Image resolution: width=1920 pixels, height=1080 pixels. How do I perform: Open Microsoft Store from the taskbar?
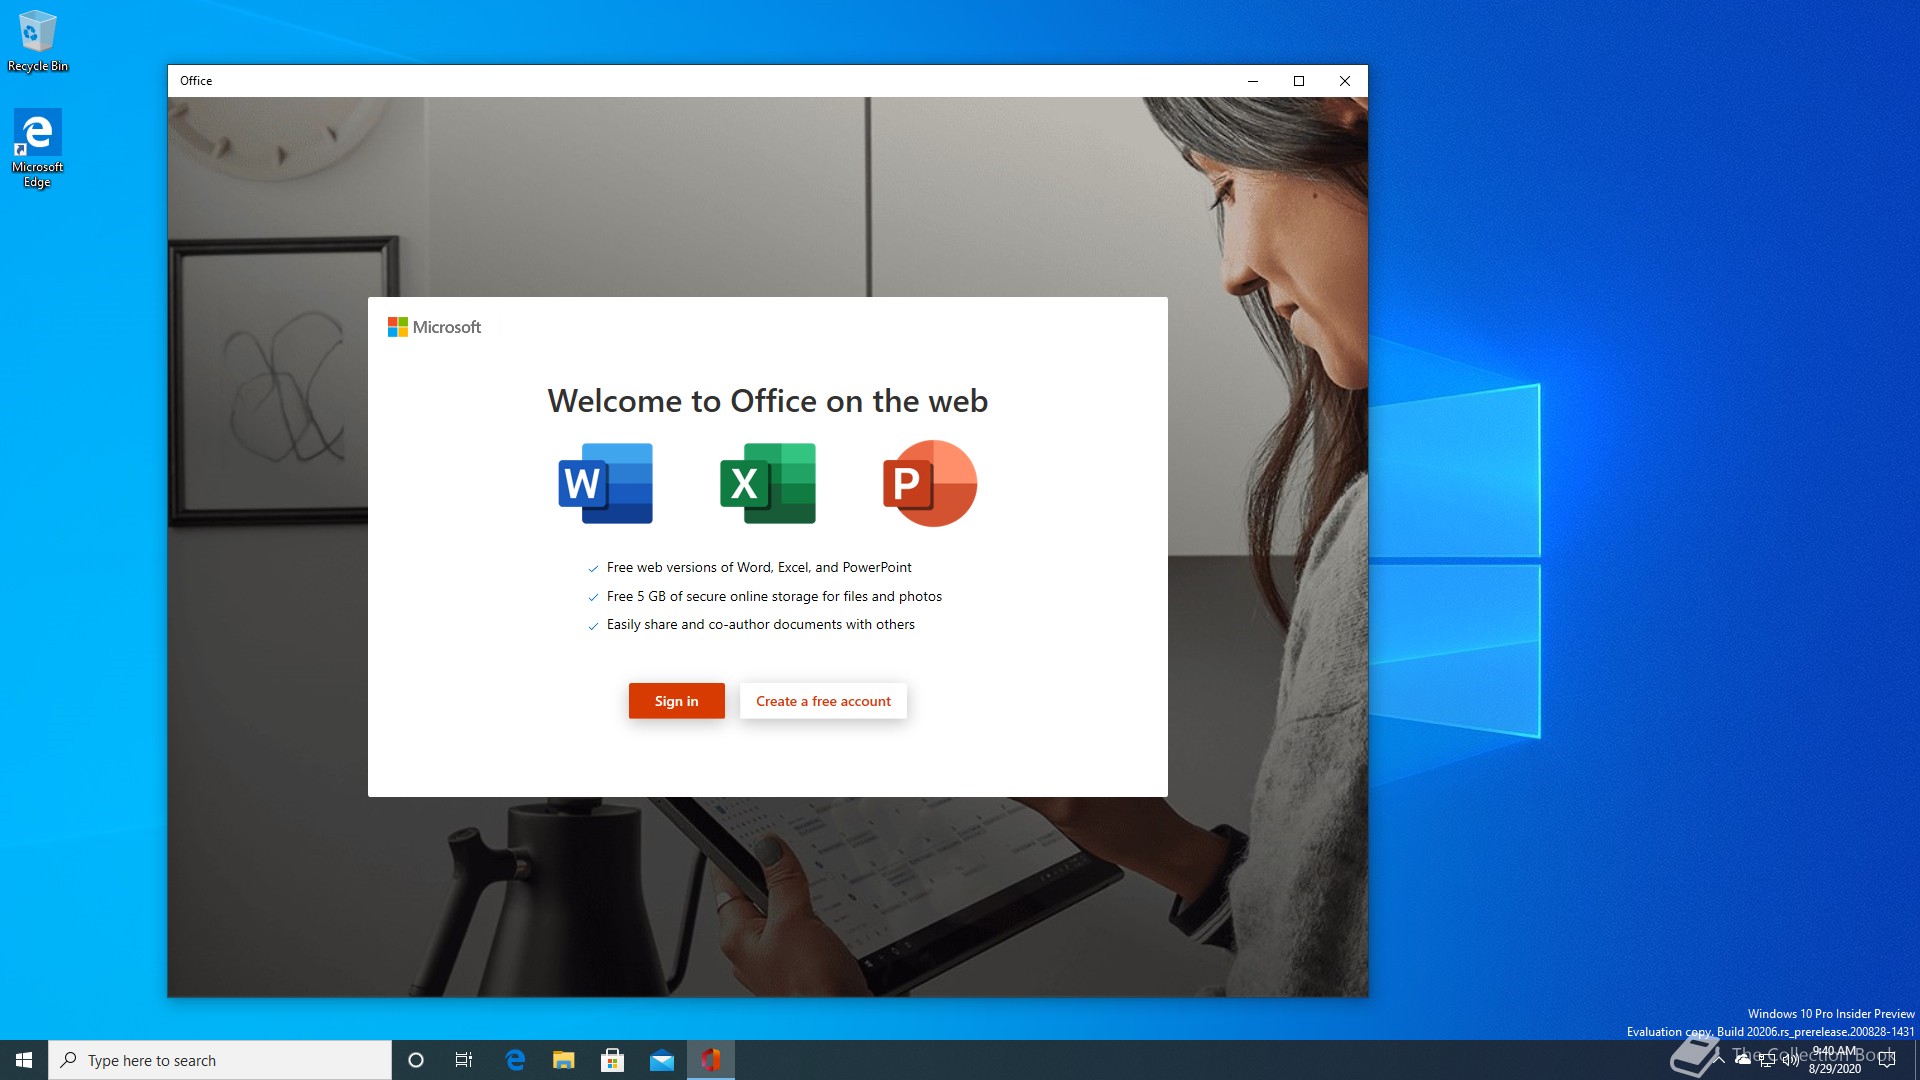pos(613,1060)
